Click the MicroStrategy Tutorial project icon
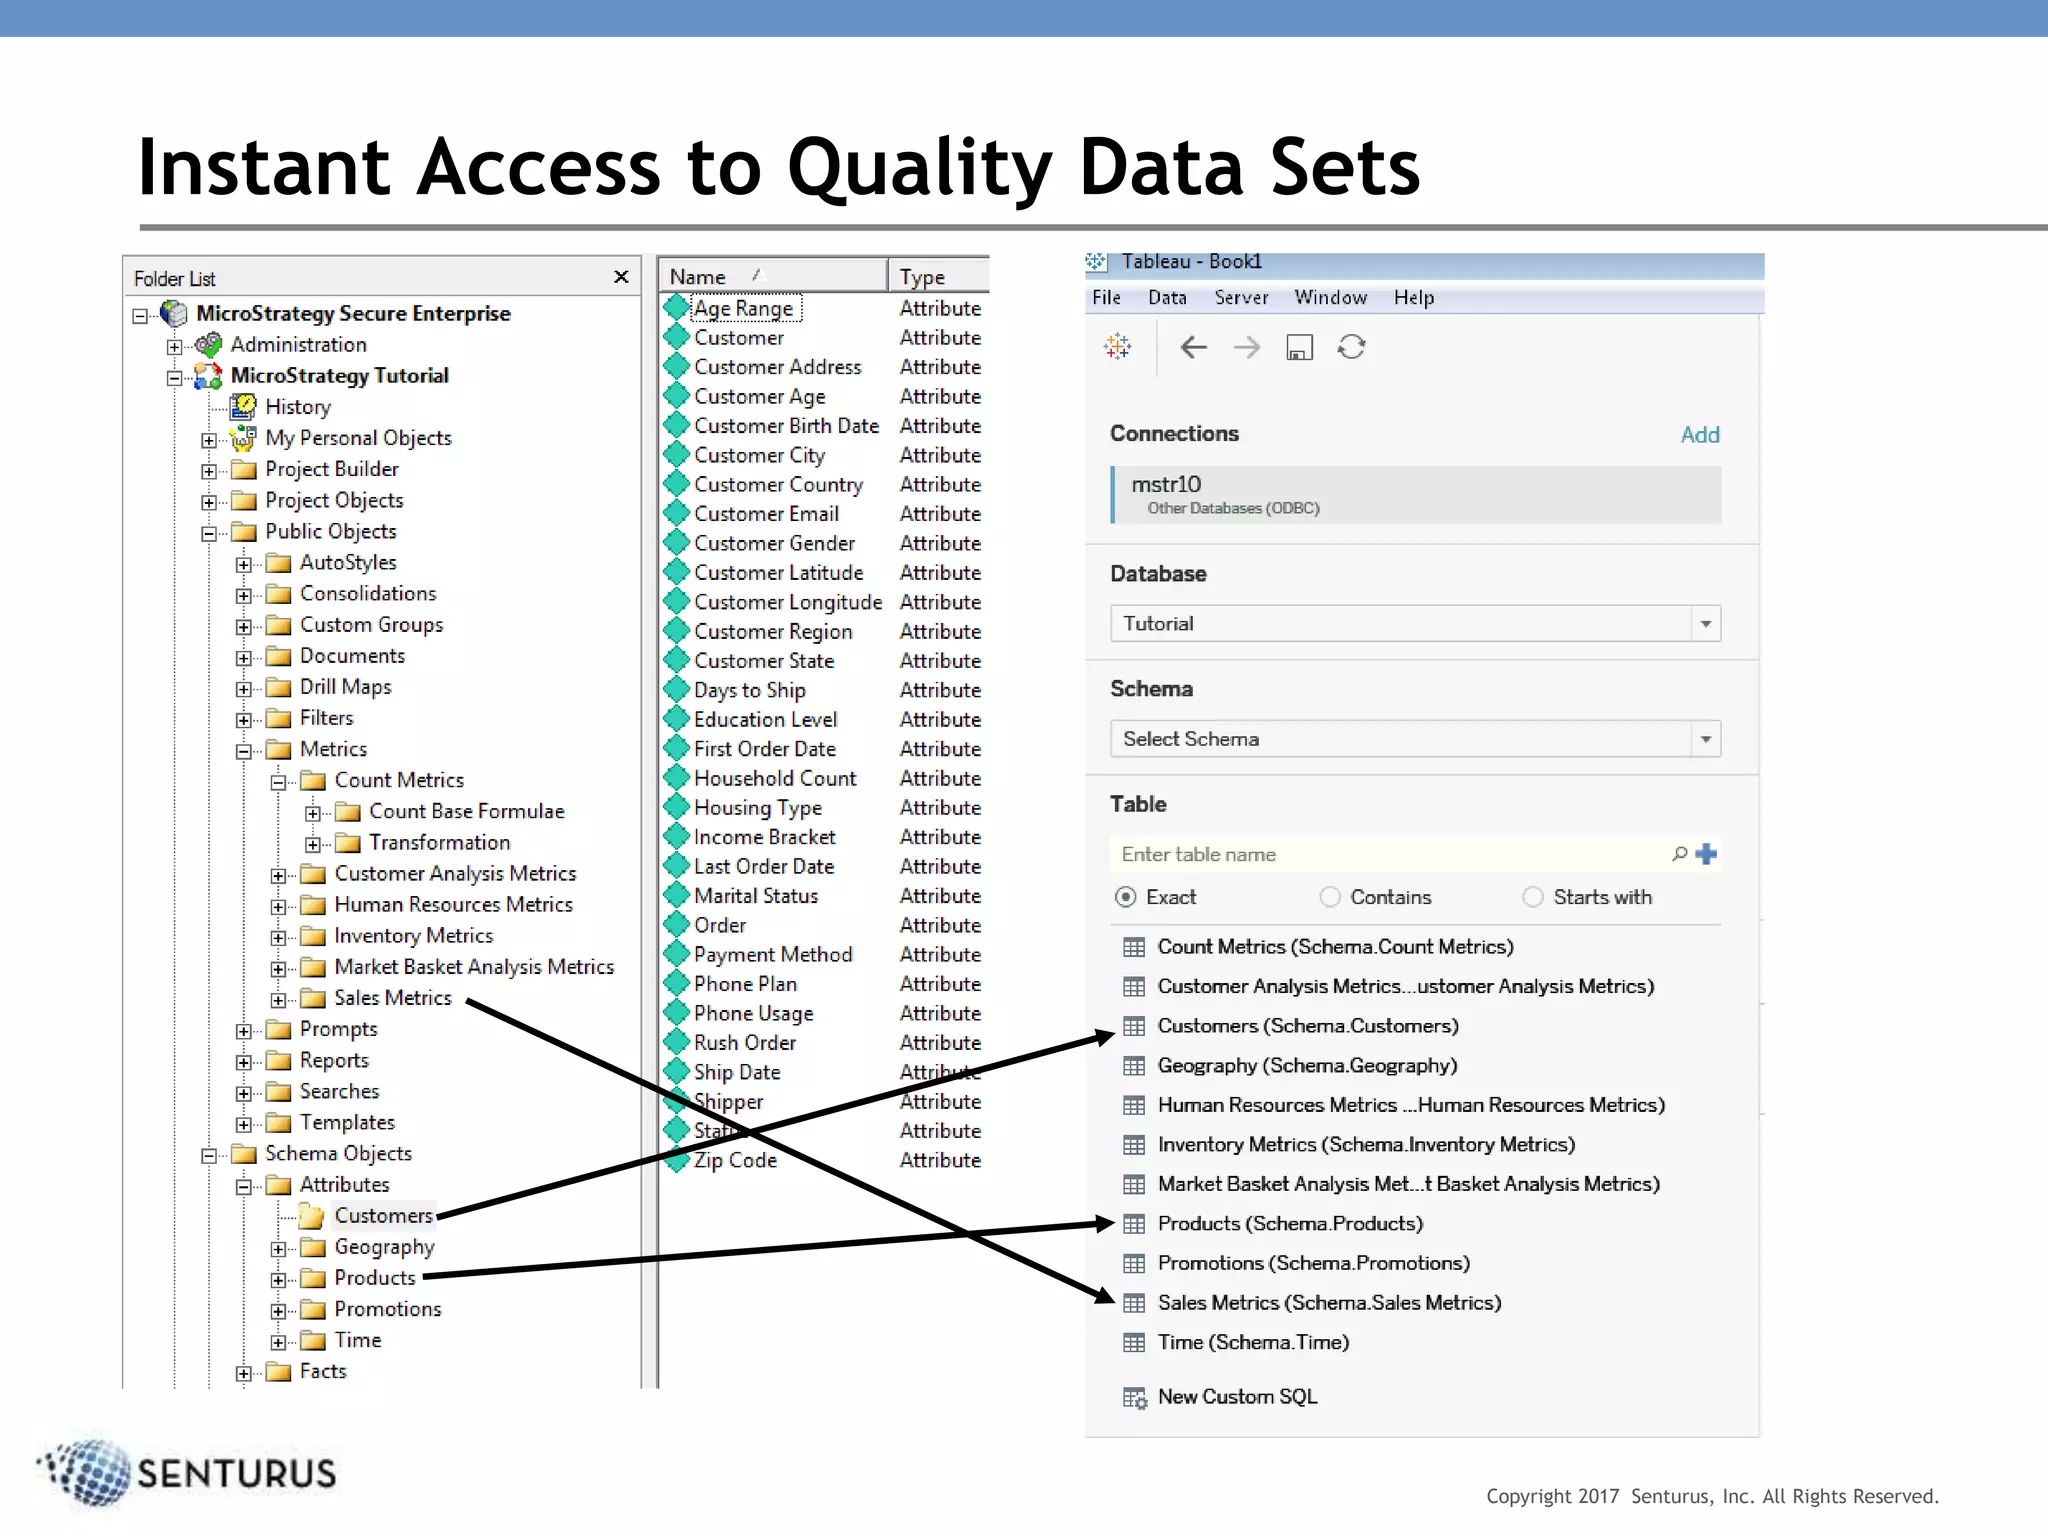The height and width of the screenshot is (1536, 2048). (x=208, y=376)
